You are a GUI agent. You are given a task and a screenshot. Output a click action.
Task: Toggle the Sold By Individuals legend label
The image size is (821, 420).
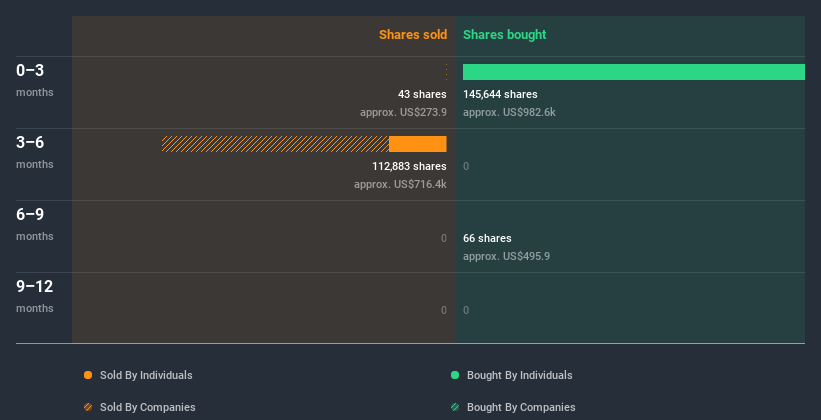coord(146,375)
